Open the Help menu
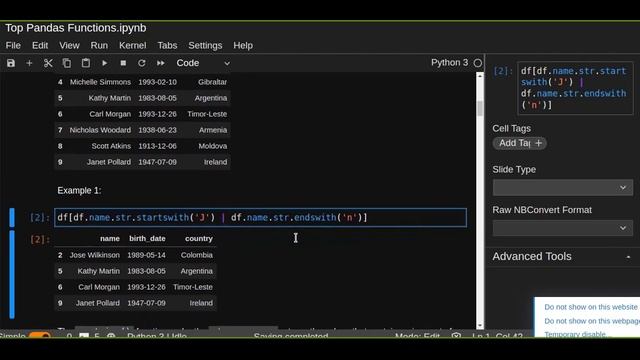The width and height of the screenshot is (640, 360). pyautogui.click(x=243, y=45)
